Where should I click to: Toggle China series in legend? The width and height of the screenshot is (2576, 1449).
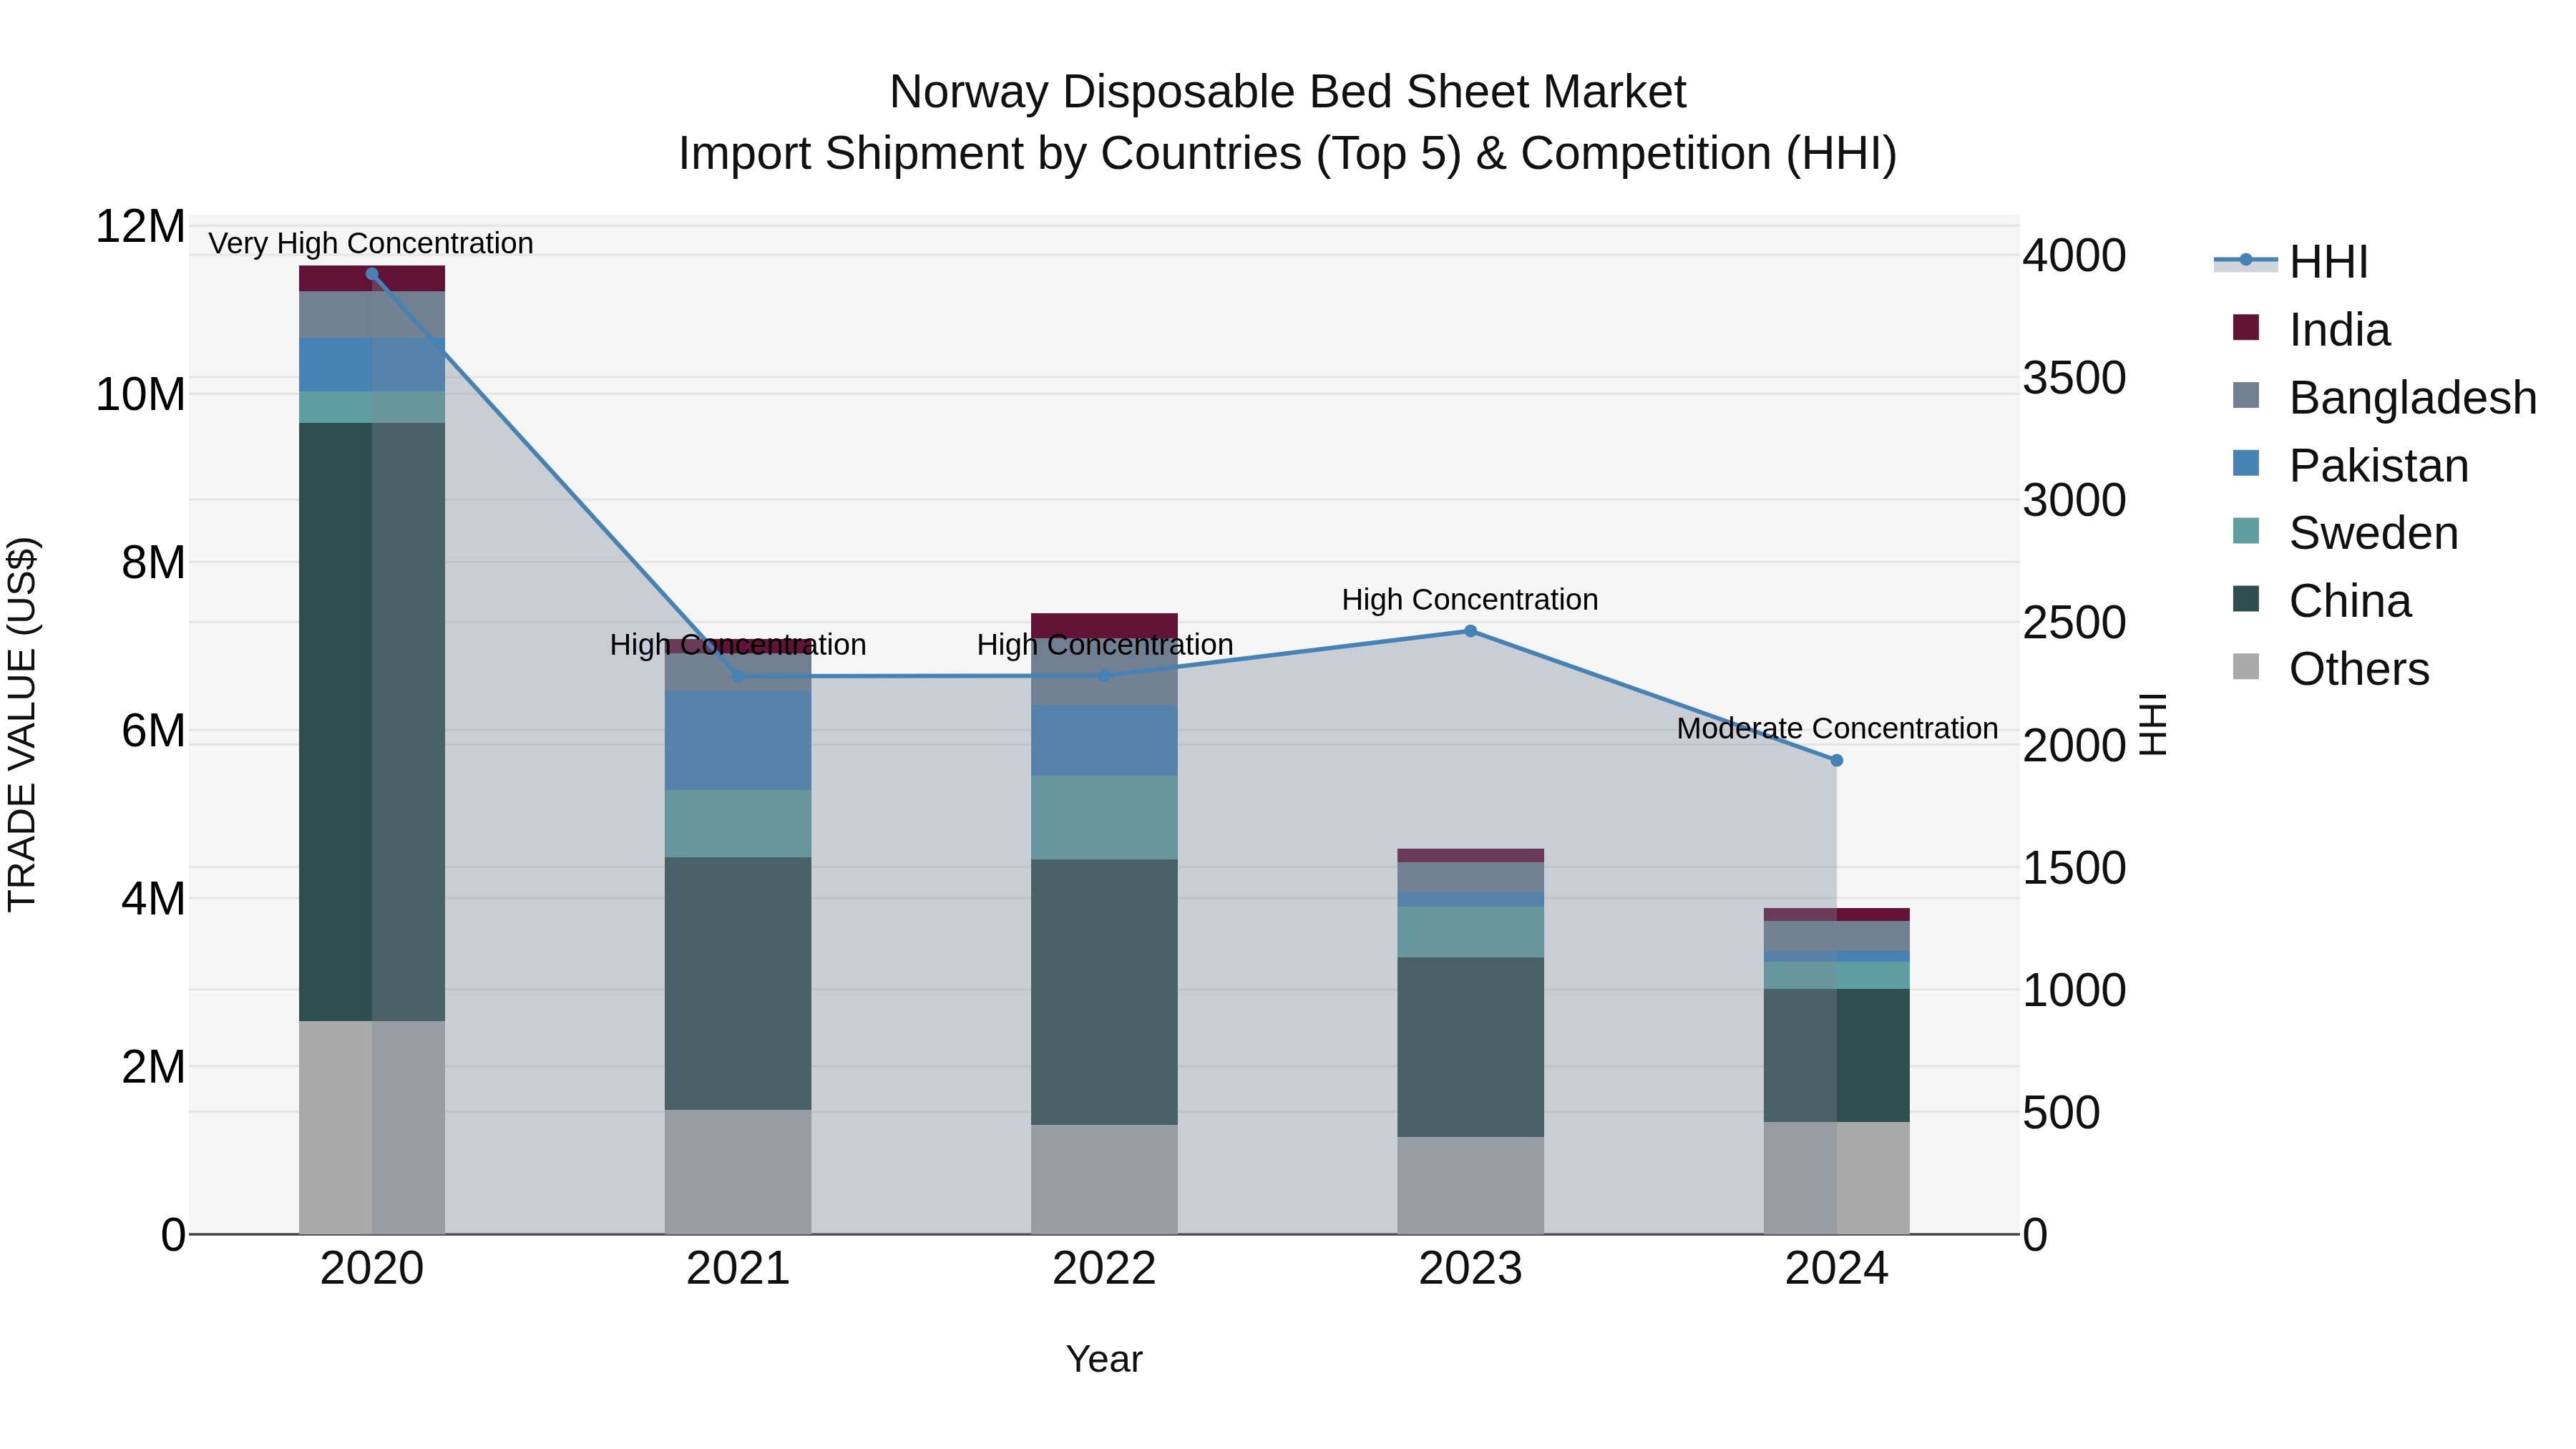click(x=2322, y=600)
